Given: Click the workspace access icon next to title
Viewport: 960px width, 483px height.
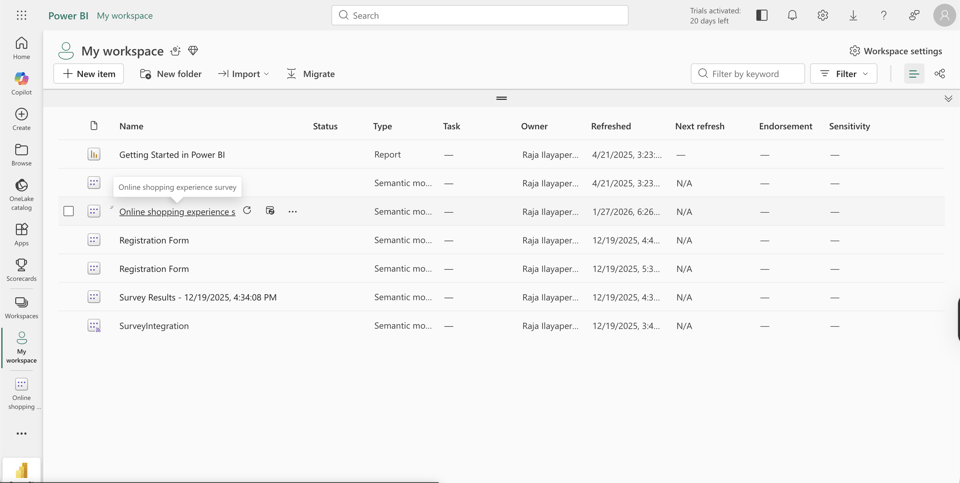Looking at the screenshot, I should coord(176,51).
